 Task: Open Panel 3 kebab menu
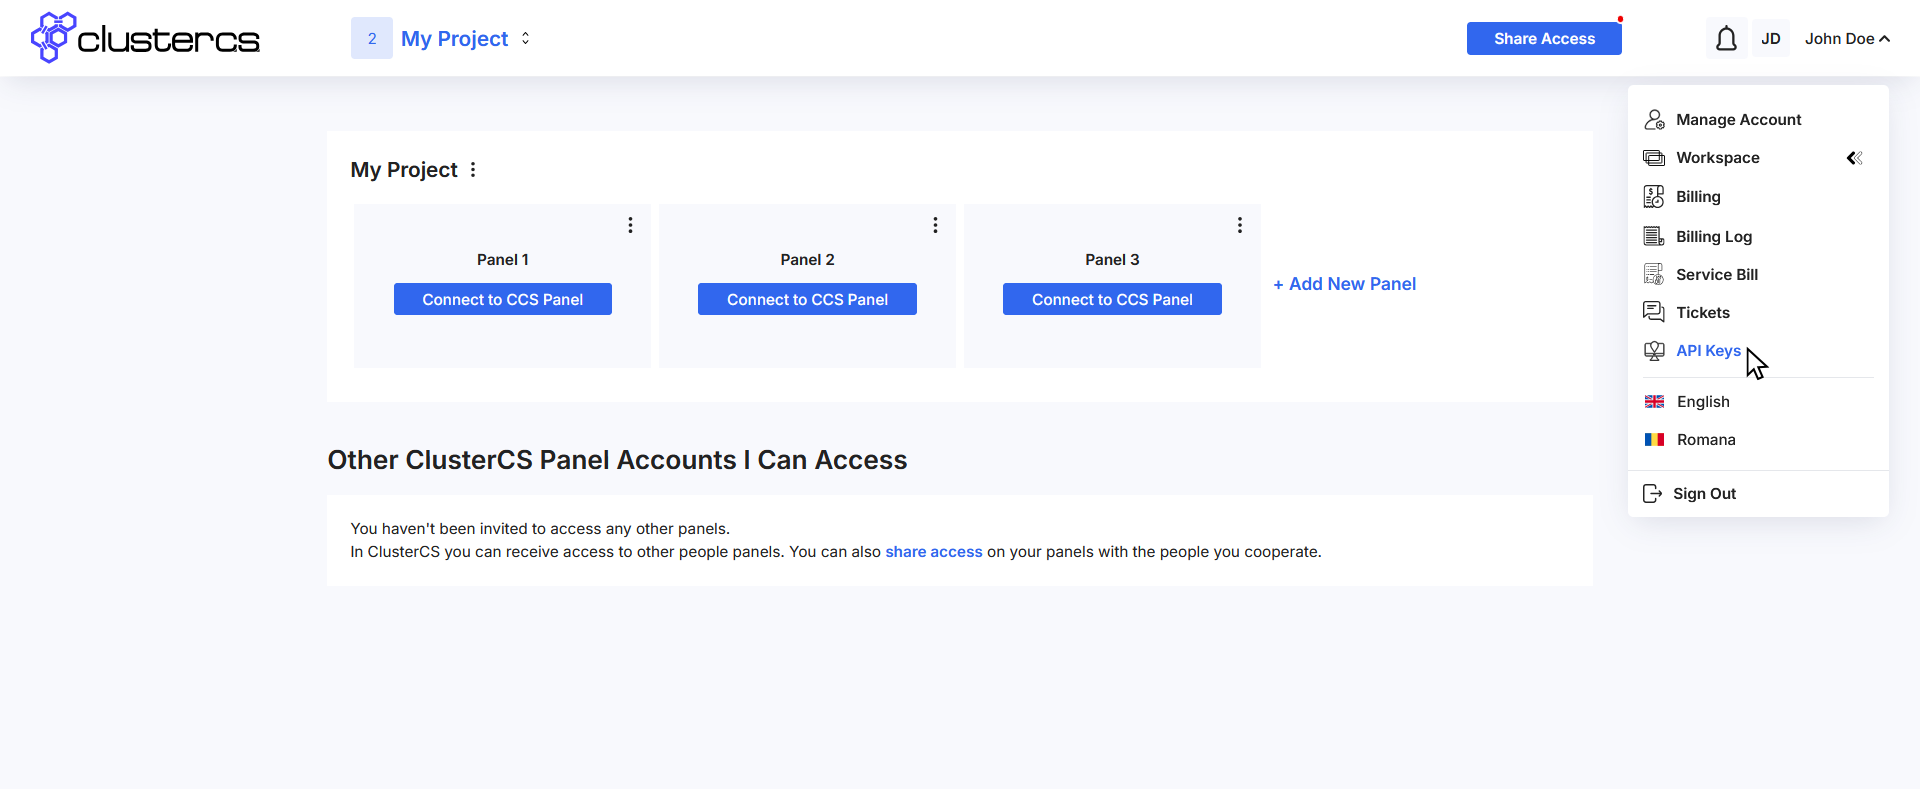tap(1239, 225)
